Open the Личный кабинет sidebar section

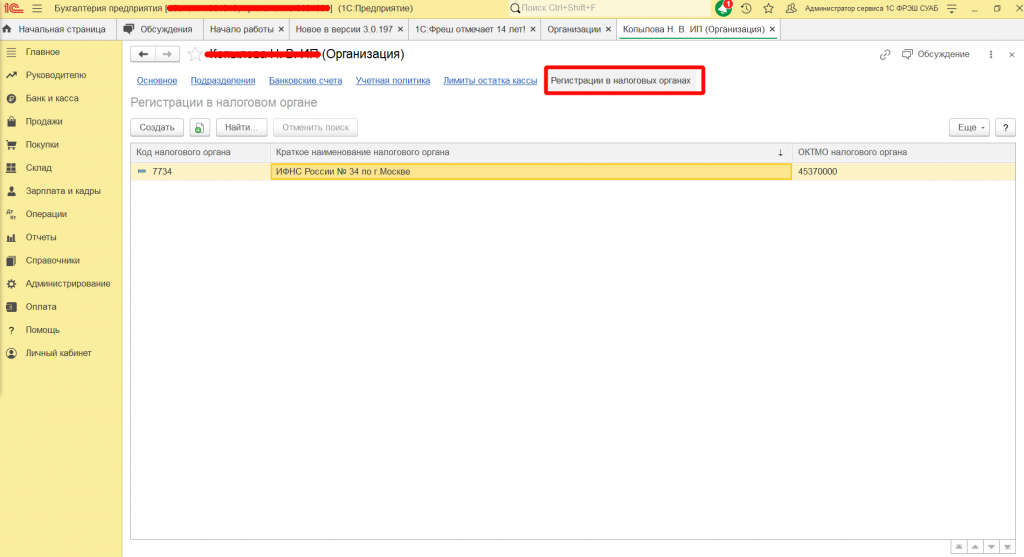coord(58,353)
